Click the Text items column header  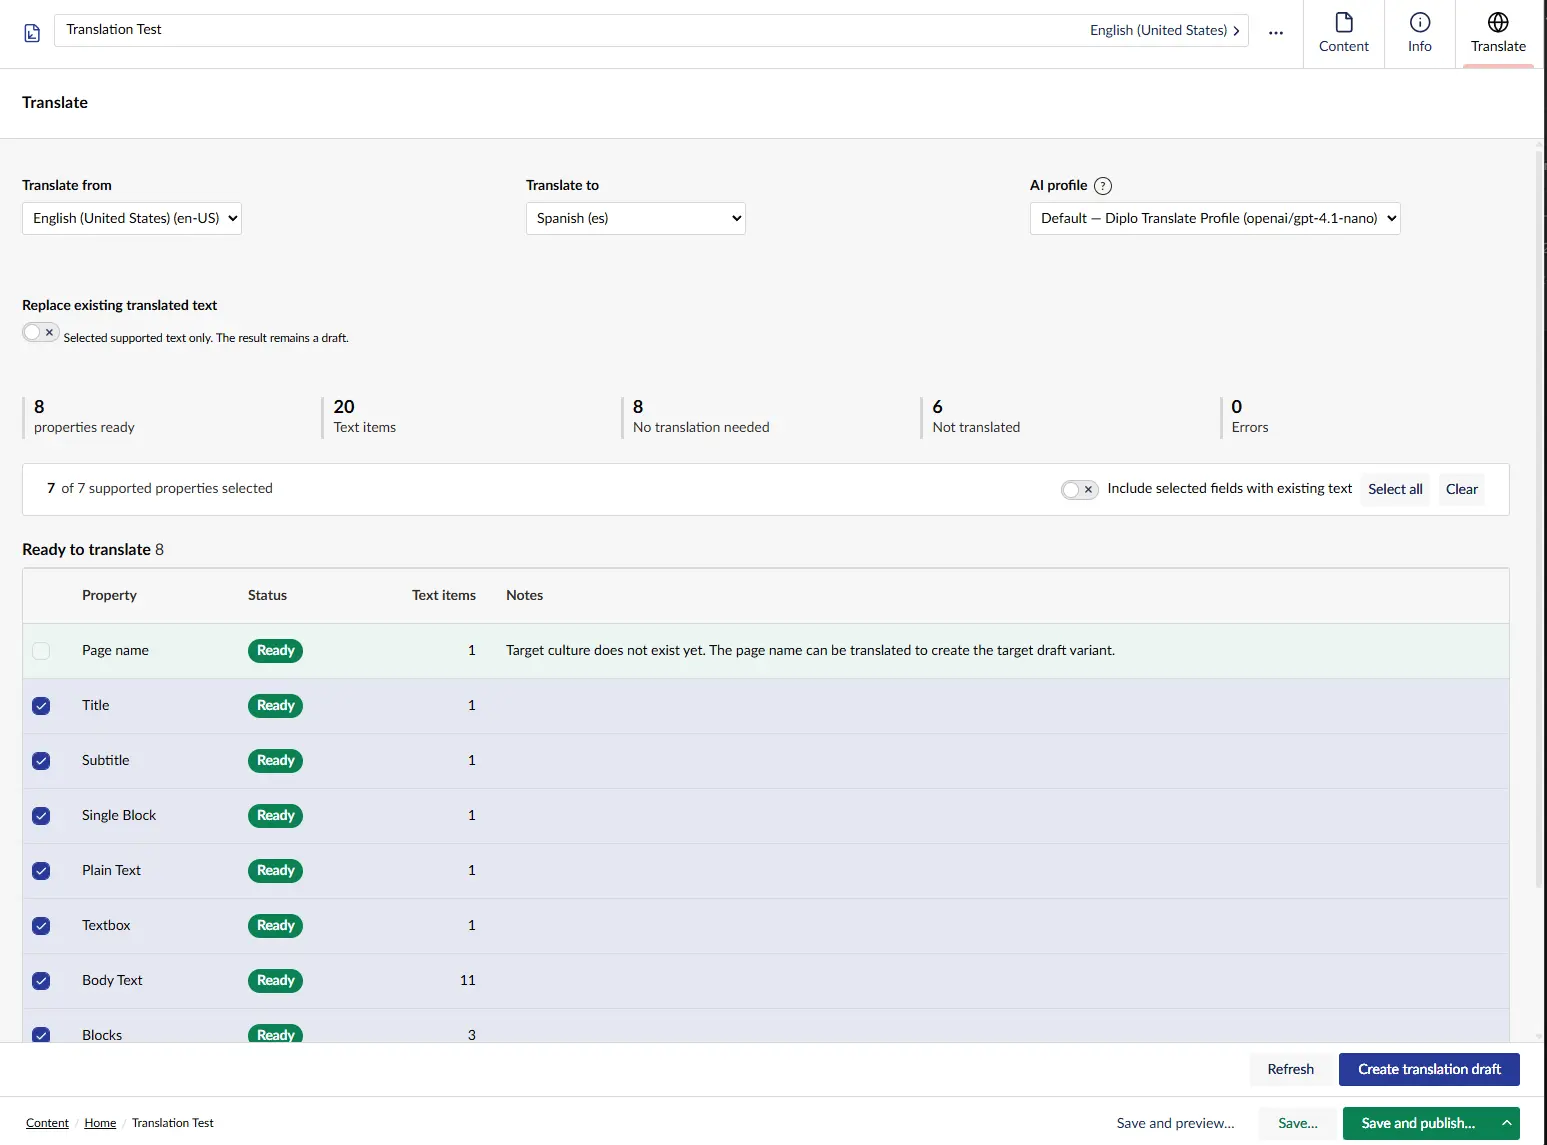click(444, 595)
